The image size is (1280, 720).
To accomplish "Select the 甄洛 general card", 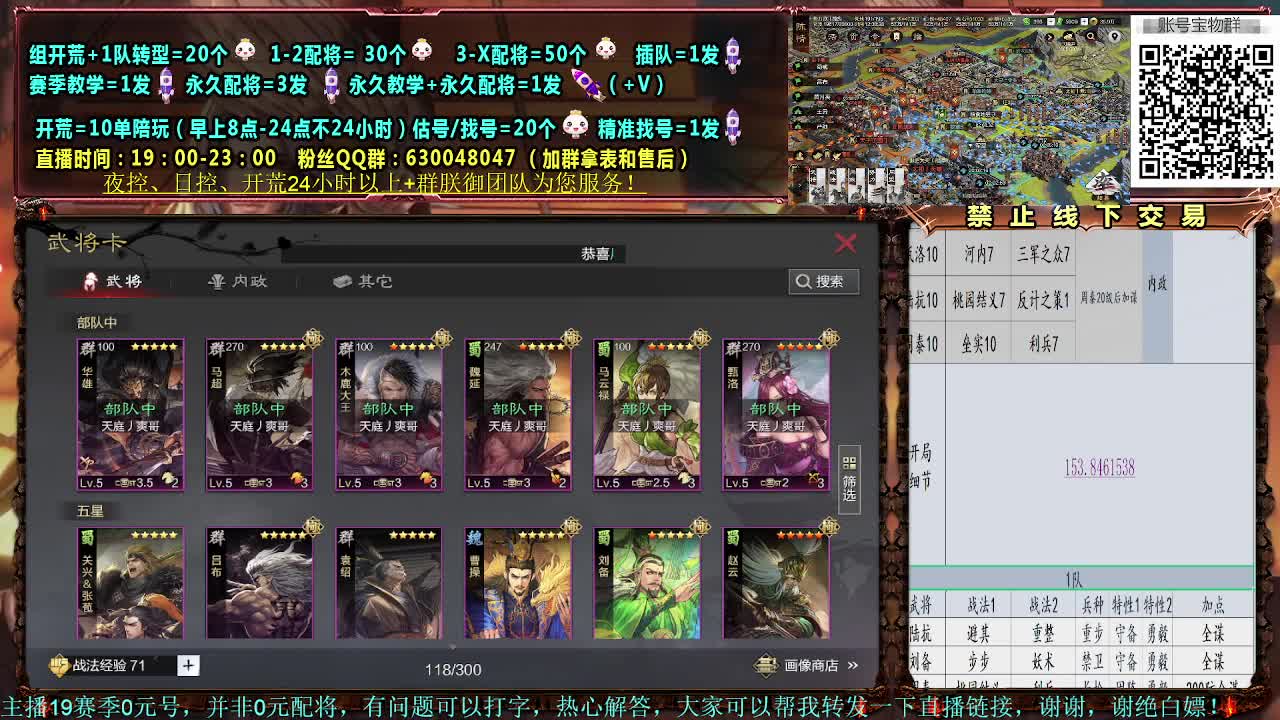I will [775, 414].
